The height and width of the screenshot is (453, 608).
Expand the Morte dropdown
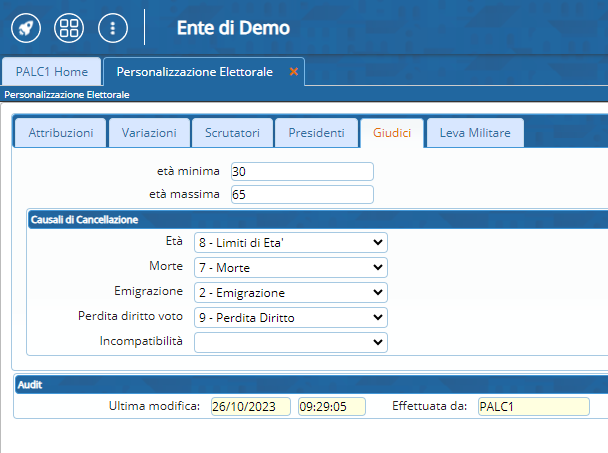pos(290,267)
